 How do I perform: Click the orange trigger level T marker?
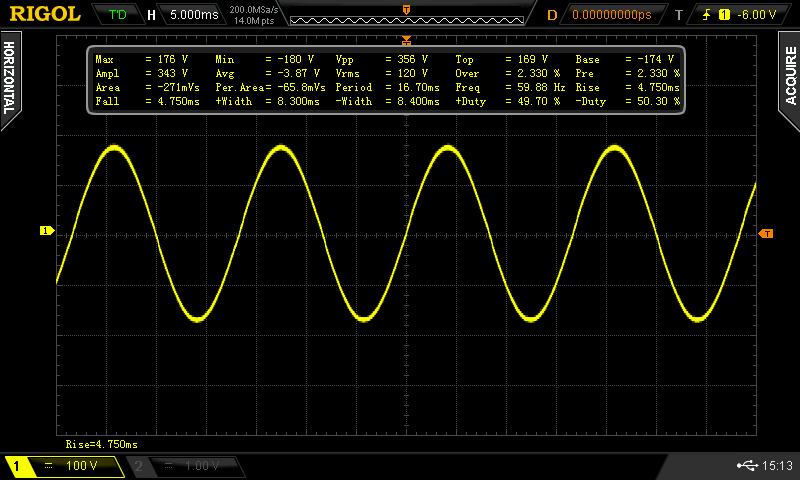point(766,233)
